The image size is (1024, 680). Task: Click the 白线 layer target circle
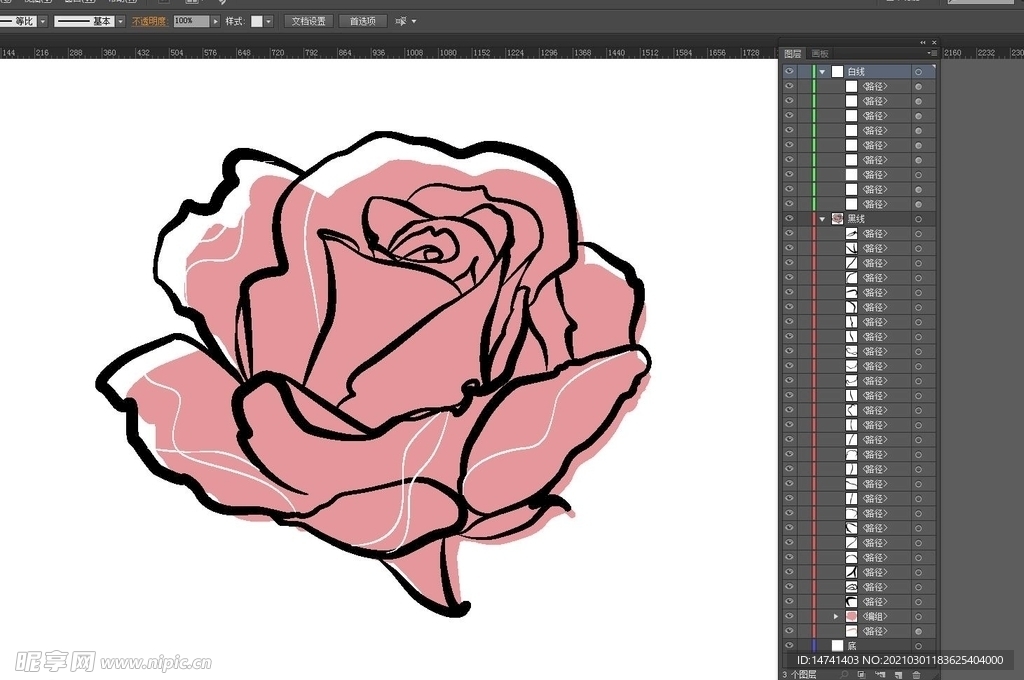[918, 72]
